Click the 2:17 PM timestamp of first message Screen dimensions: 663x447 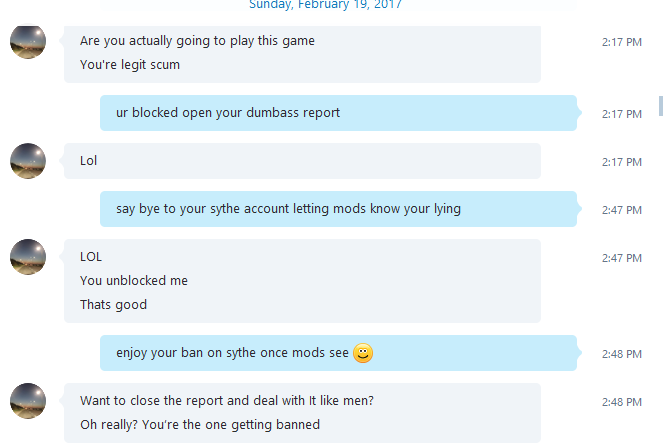(622, 42)
